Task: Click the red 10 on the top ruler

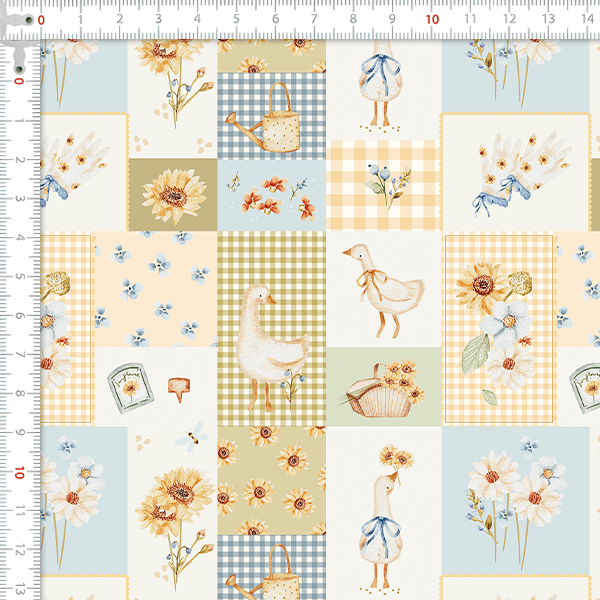Action: tap(431, 19)
